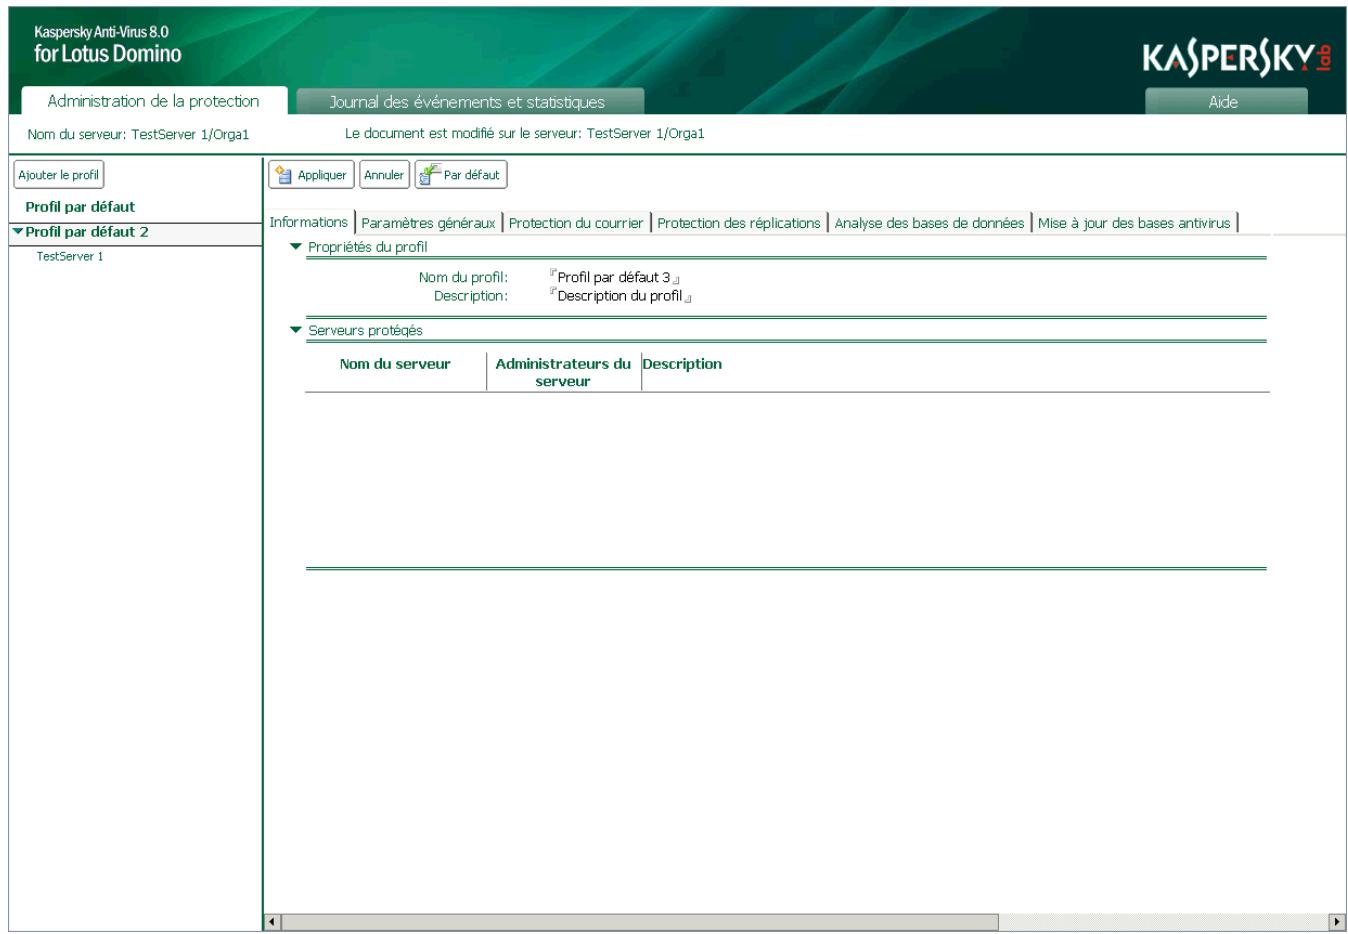The image size is (1348, 934).
Task: Click the horizontal scrollbar left arrow
Action: (274, 922)
